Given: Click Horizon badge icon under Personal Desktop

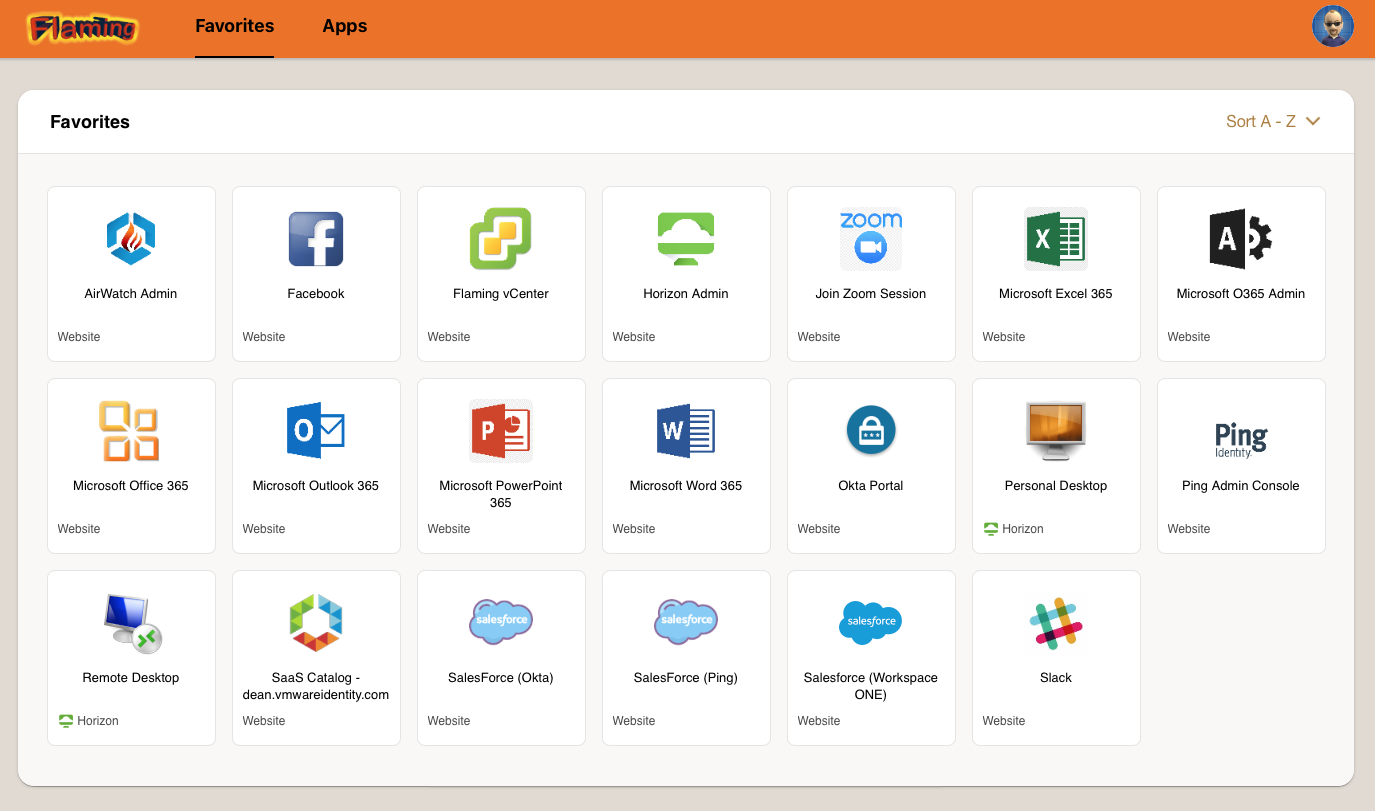Looking at the screenshot, I should [991, 529].
